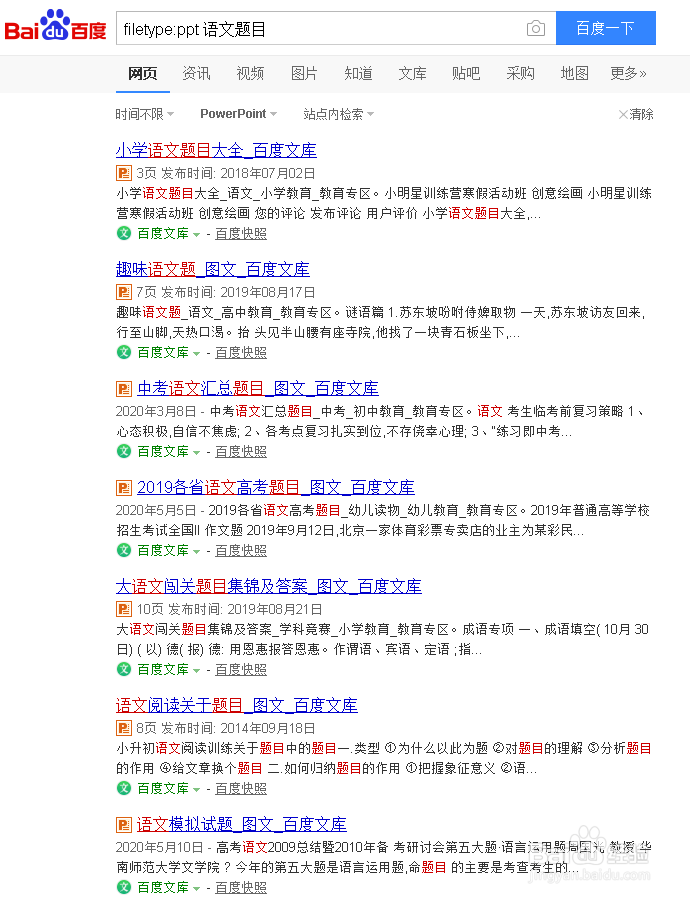Expand 百度文库 source arrow under 2019各省语文高考题目
This screenshot has width=690, height=899.
(x=196, y=552)
